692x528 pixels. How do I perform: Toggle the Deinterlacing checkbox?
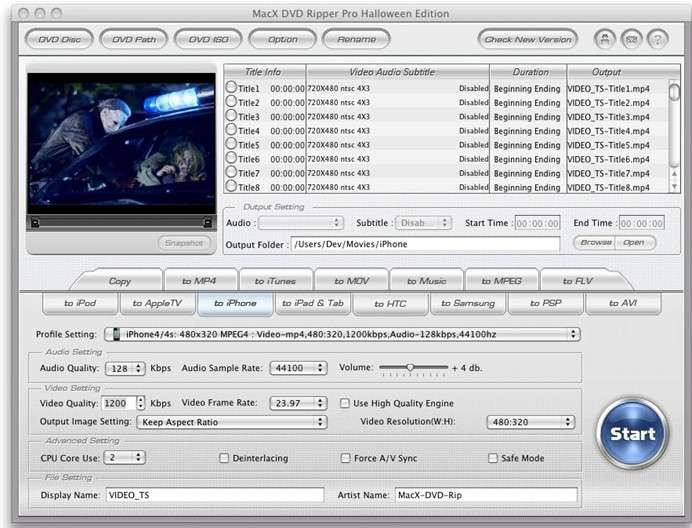point(224,458)
